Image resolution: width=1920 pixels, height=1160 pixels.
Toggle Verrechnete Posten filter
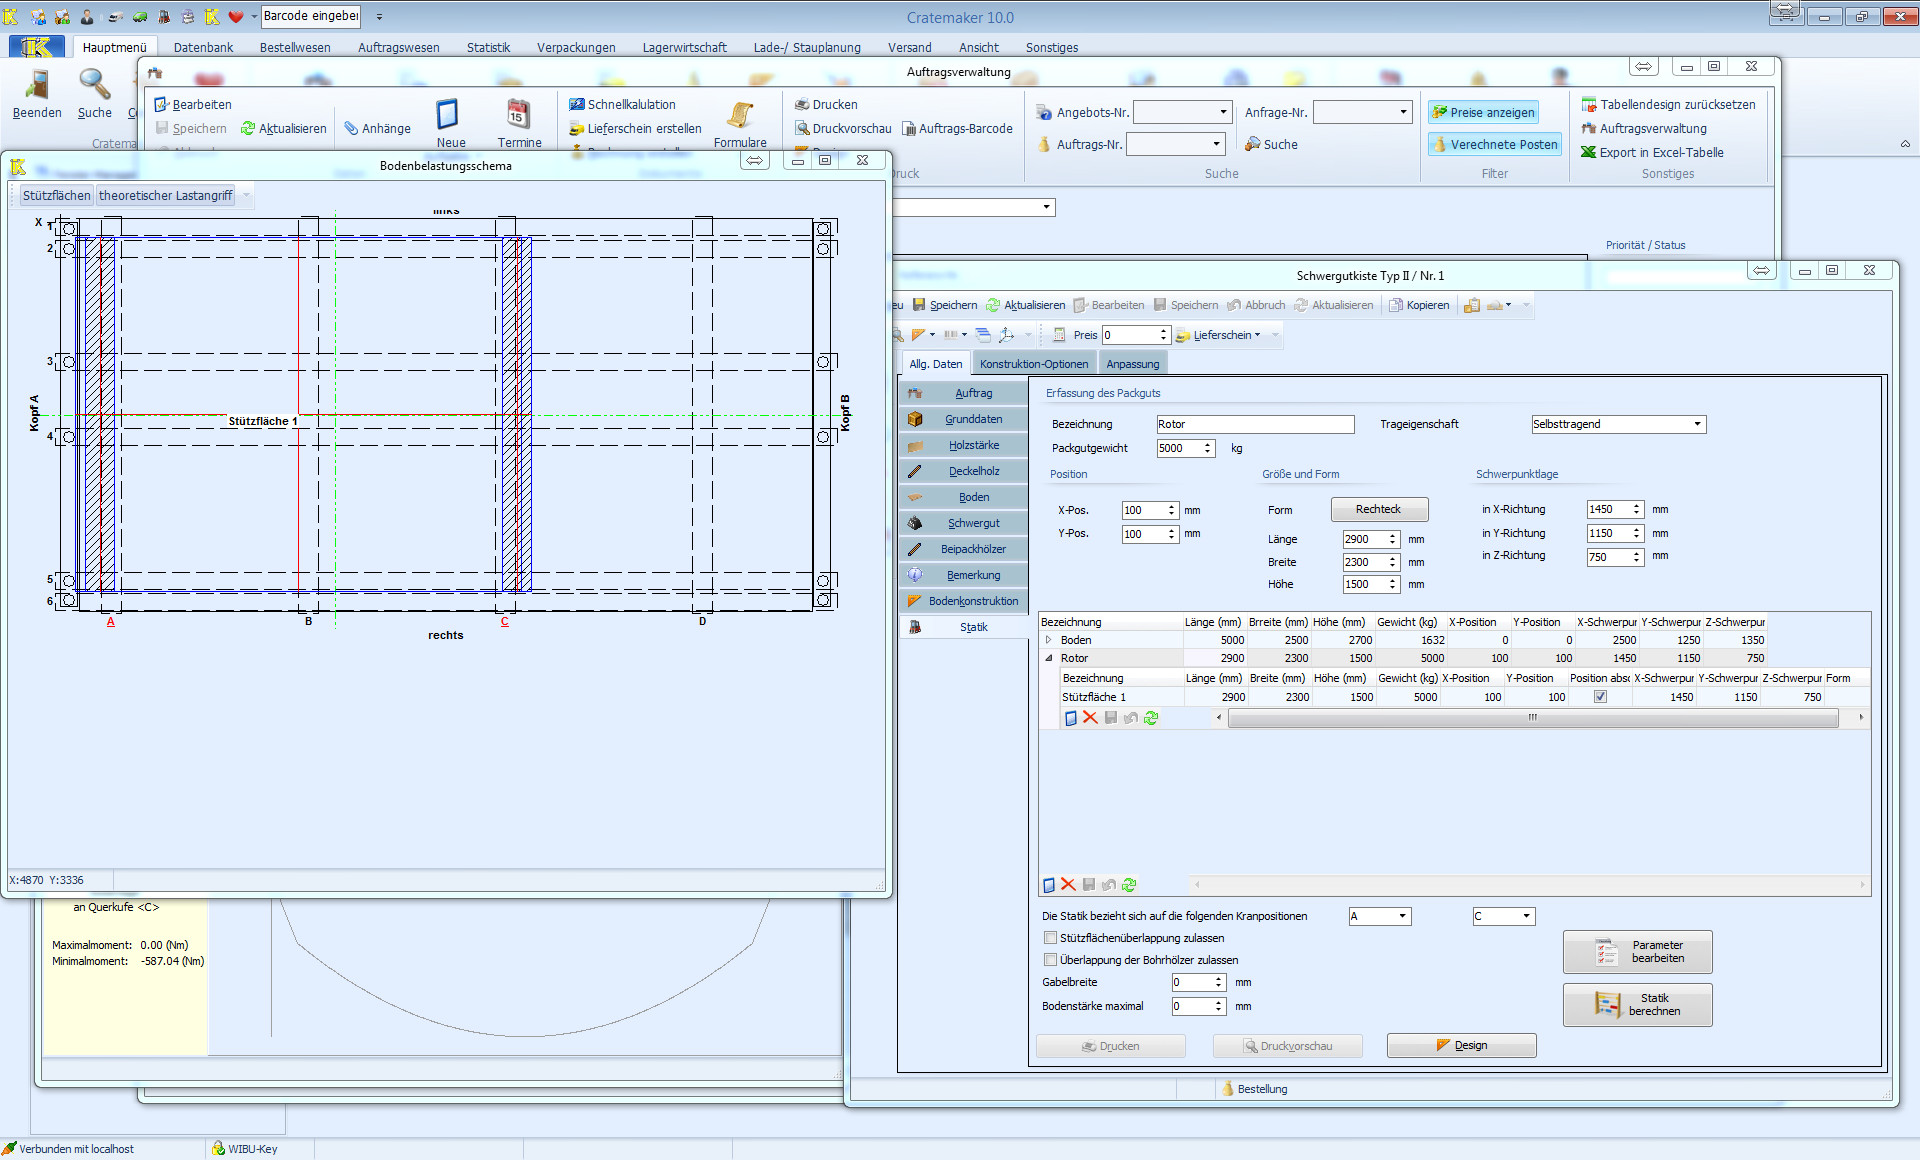[x=1495, y=144]
